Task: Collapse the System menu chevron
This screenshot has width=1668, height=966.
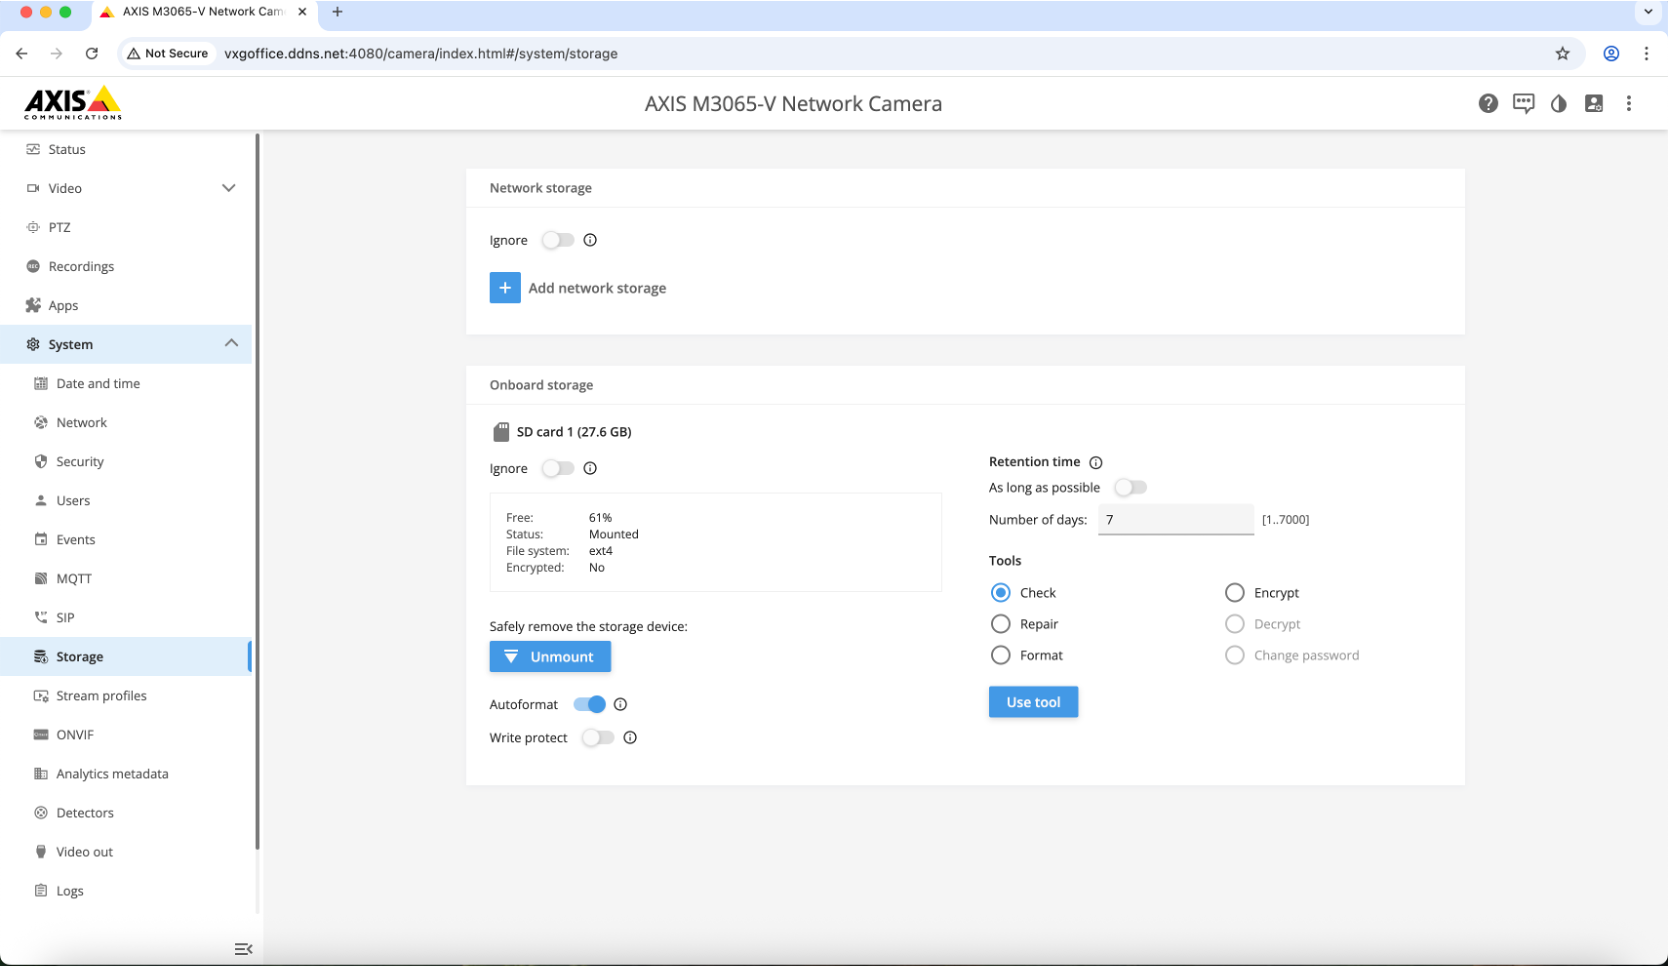Action: click(231, 344)
